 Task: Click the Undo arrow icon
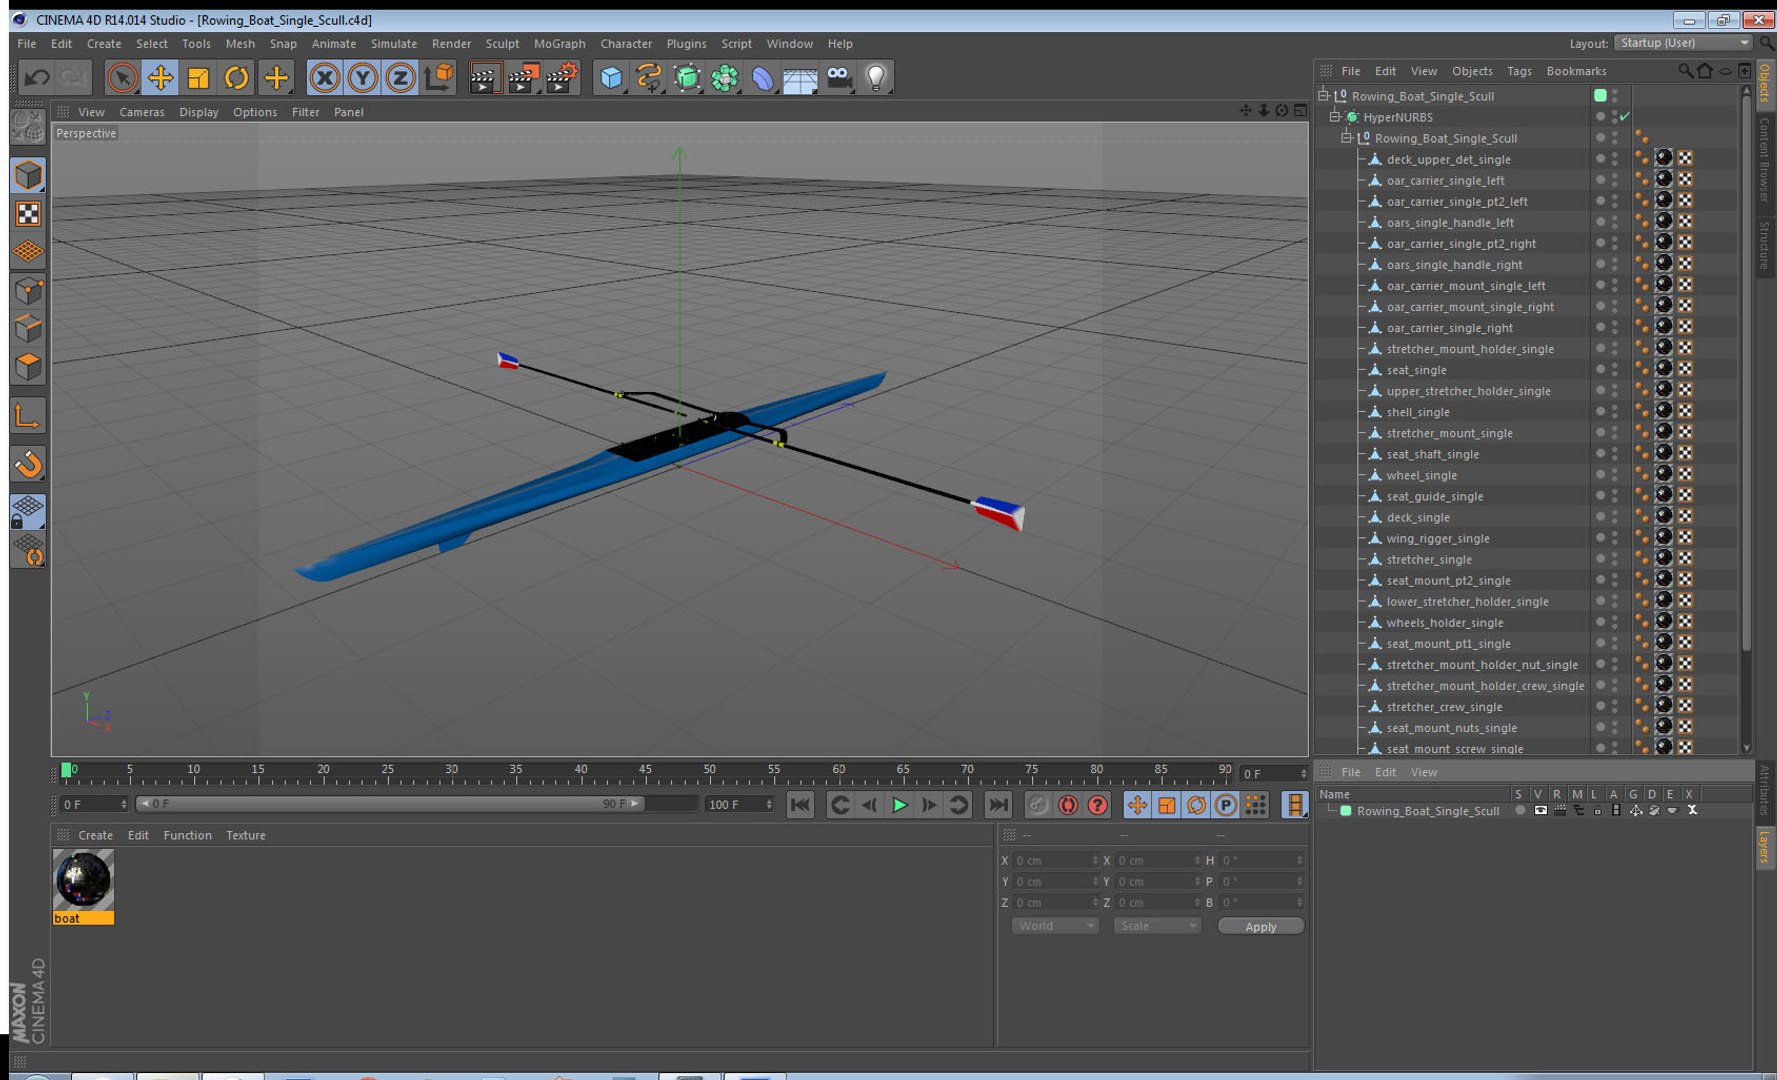point(37,77)
